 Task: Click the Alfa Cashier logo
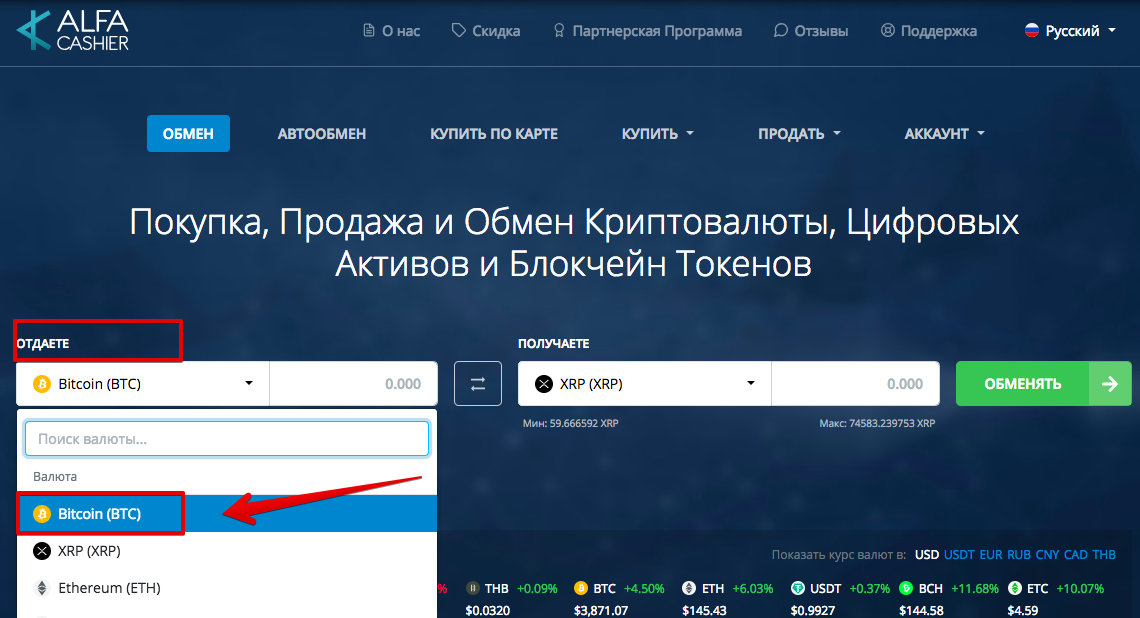coord(73,31)
